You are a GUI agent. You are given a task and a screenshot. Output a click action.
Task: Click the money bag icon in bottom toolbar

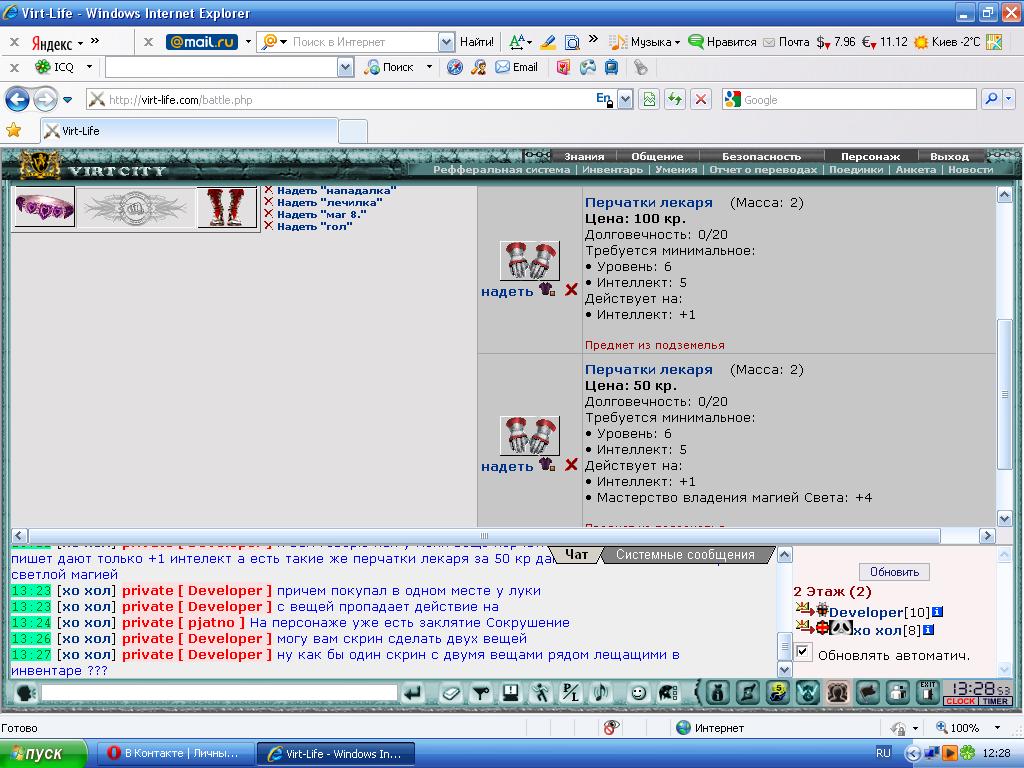pyautogui.click(x=718, y=692)
